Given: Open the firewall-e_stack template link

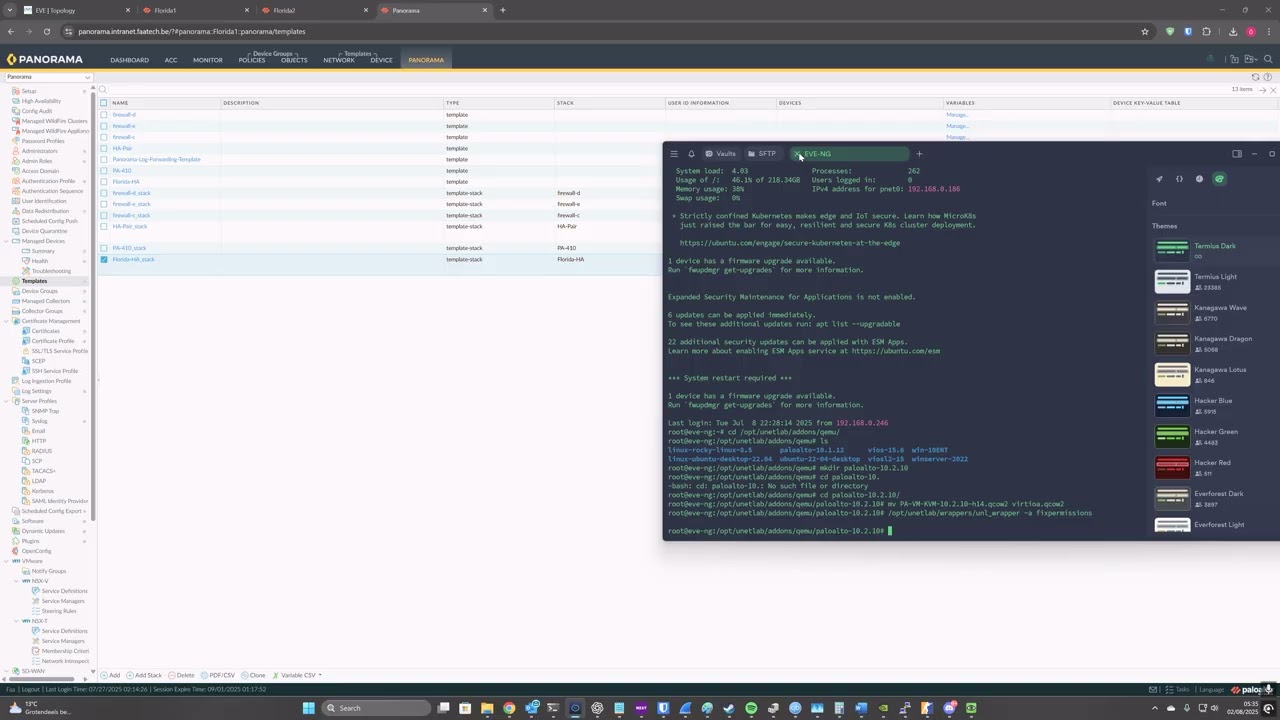Looking at the screenshot, I should [x=131, y=204].
